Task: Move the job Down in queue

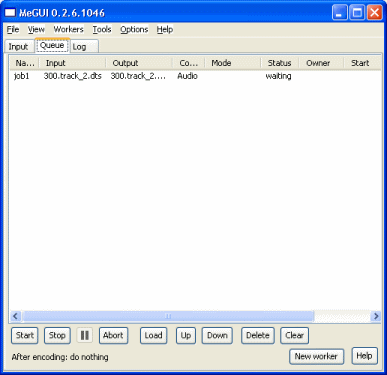Action: pos(217,335)
